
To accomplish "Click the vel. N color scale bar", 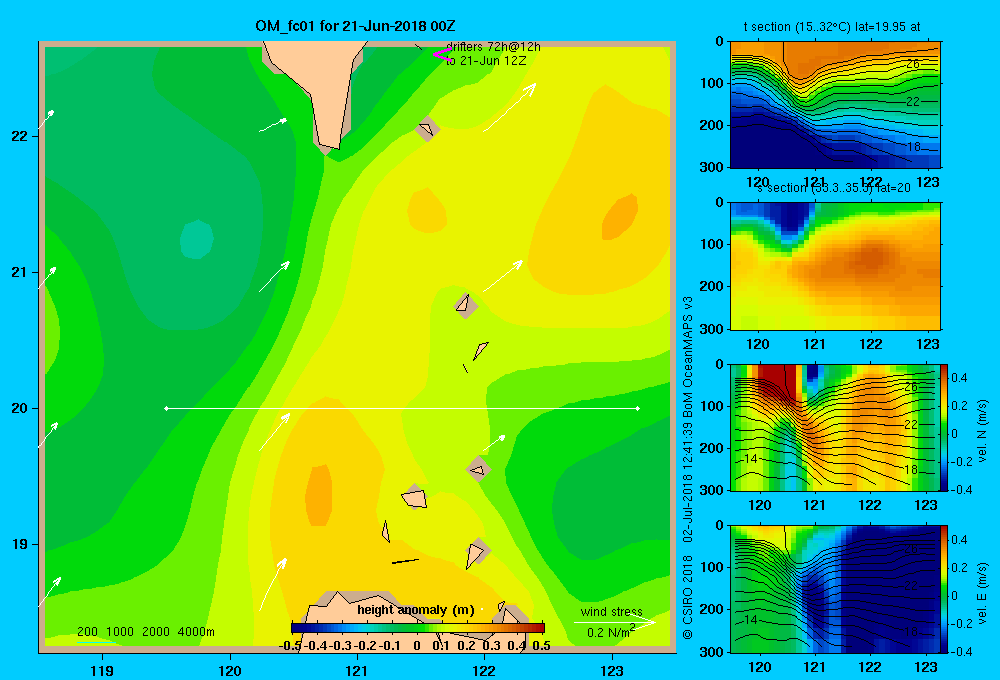I will (x=945, y=427).
